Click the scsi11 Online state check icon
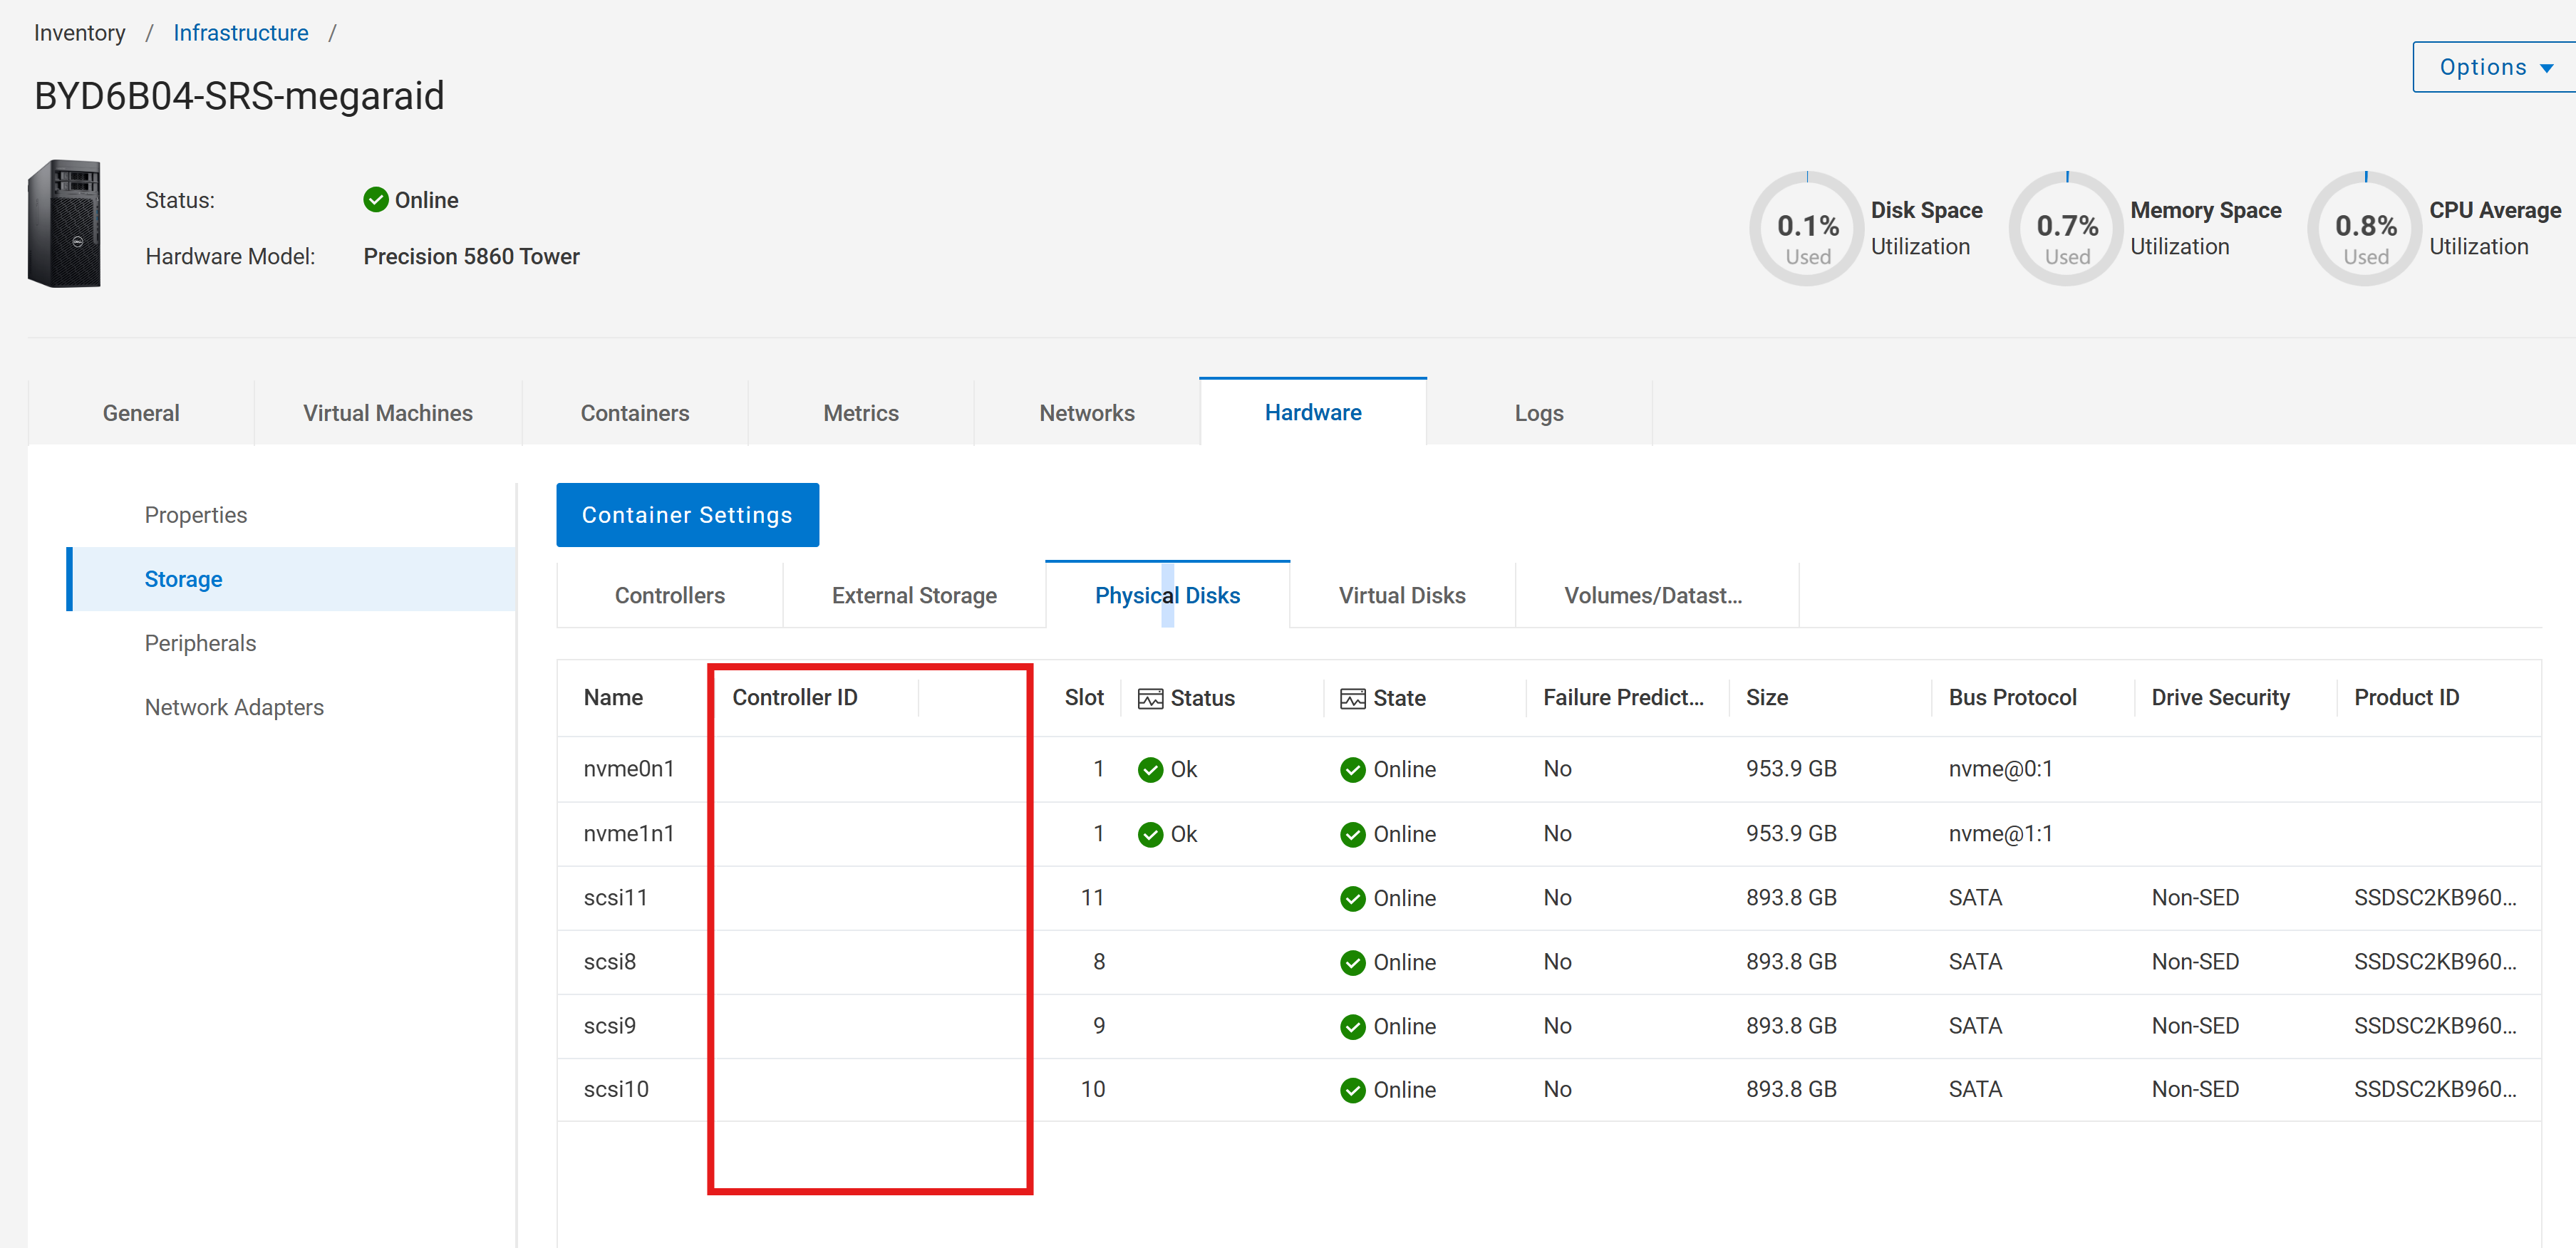 coord(1352,898)
